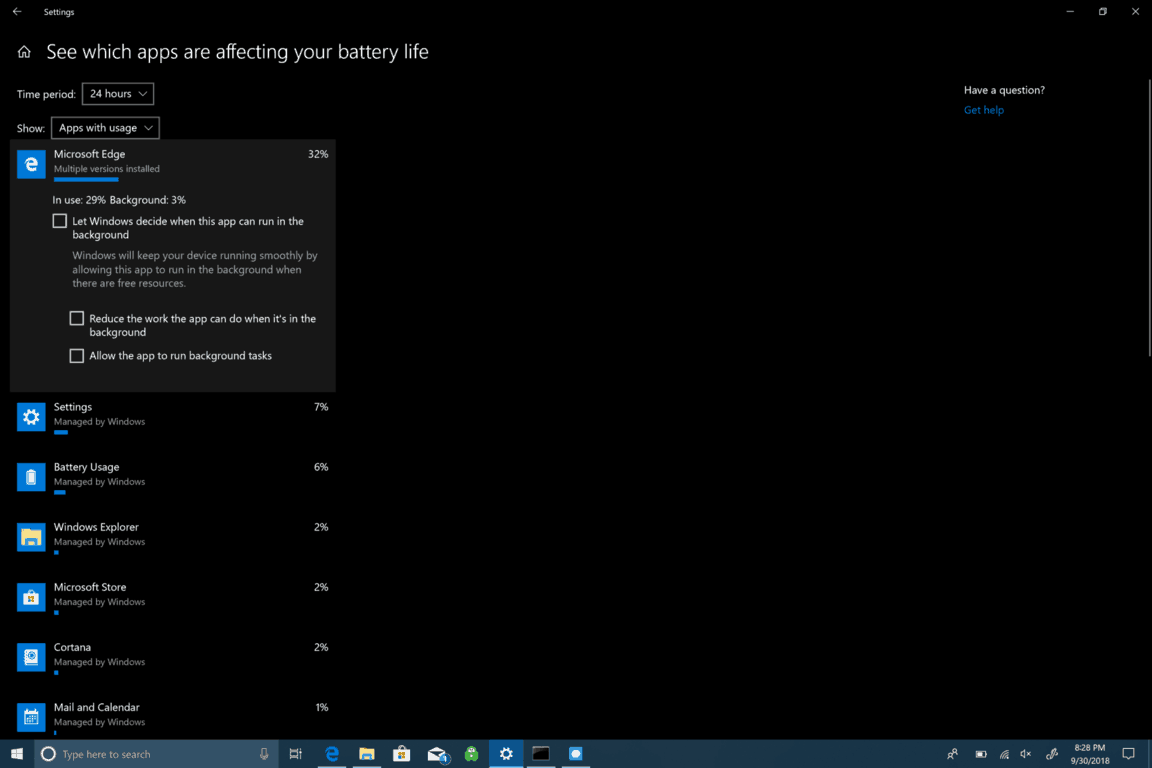This screenshot has height=768, width=1152.
Task: Tick Allow the app to run background tasks
Action: [77, 356]
